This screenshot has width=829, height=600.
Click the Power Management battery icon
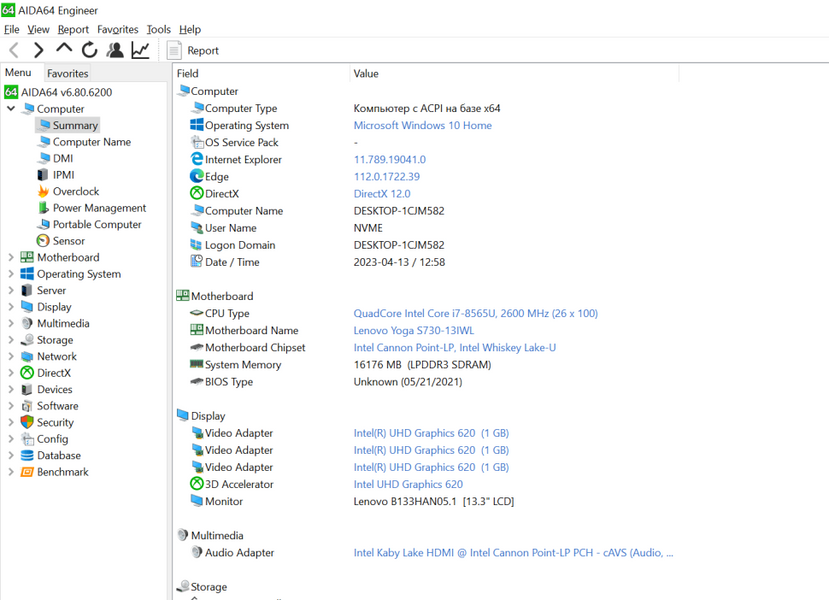(x=43, y=208)
